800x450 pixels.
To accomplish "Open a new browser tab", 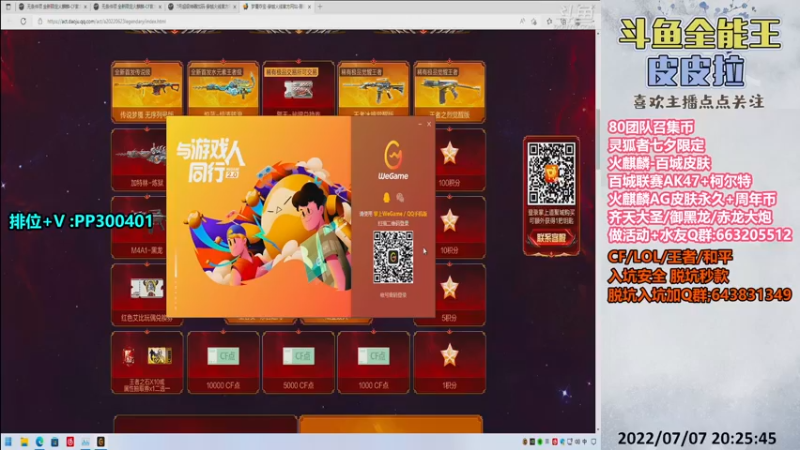I will click(320, 7).
